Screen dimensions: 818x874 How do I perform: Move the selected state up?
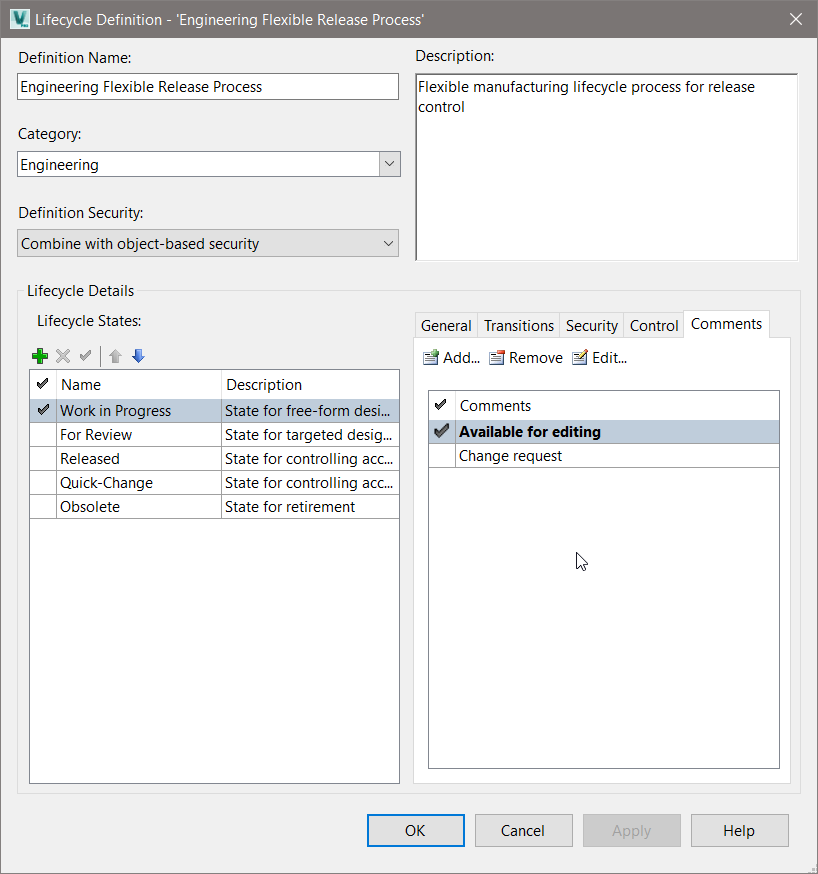114,356
